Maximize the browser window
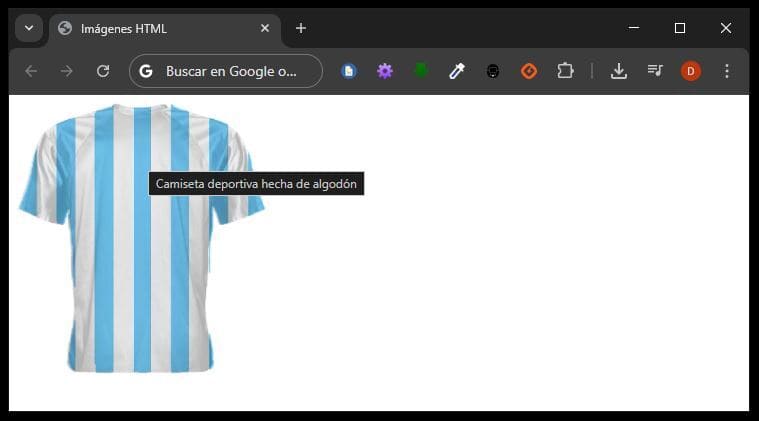Screen dimensions: 759x421 [680, 28]
